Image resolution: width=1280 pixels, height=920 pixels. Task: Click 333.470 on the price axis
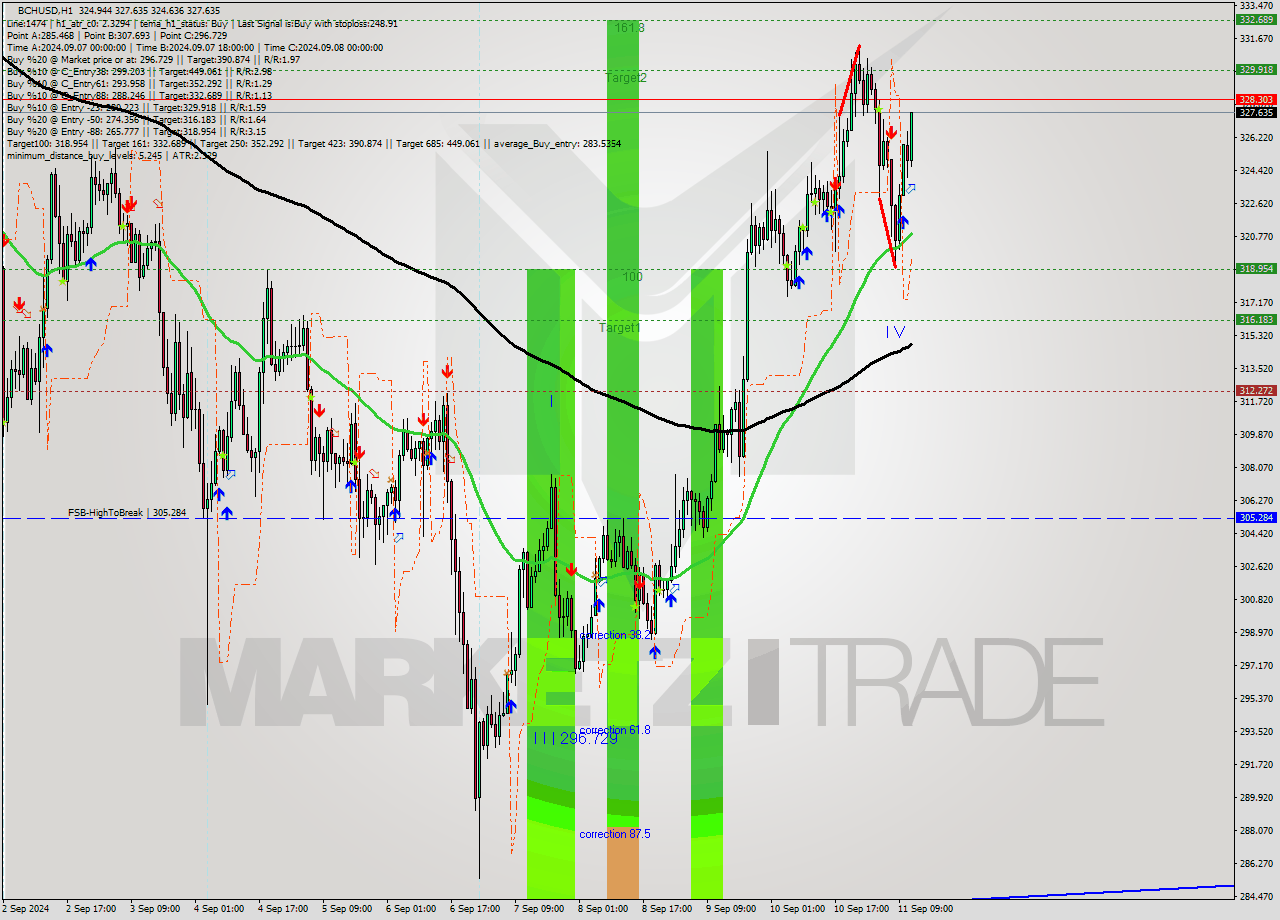[1256, 6]
